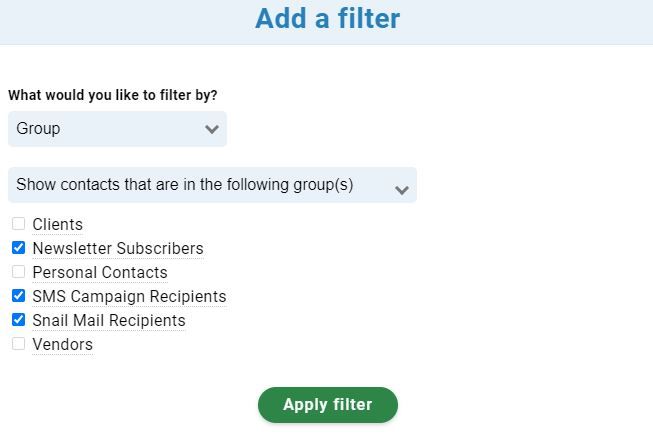Open the Group filter-by dropdown
This screenshot has width=653, height=434.
pos(117,129)
